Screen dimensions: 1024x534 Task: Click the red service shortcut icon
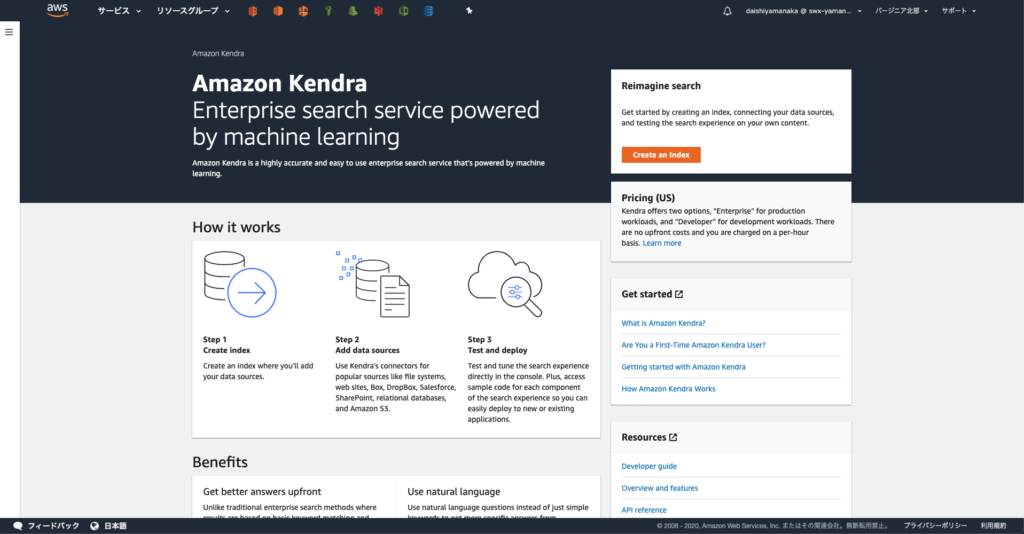(x=378, y=11)
